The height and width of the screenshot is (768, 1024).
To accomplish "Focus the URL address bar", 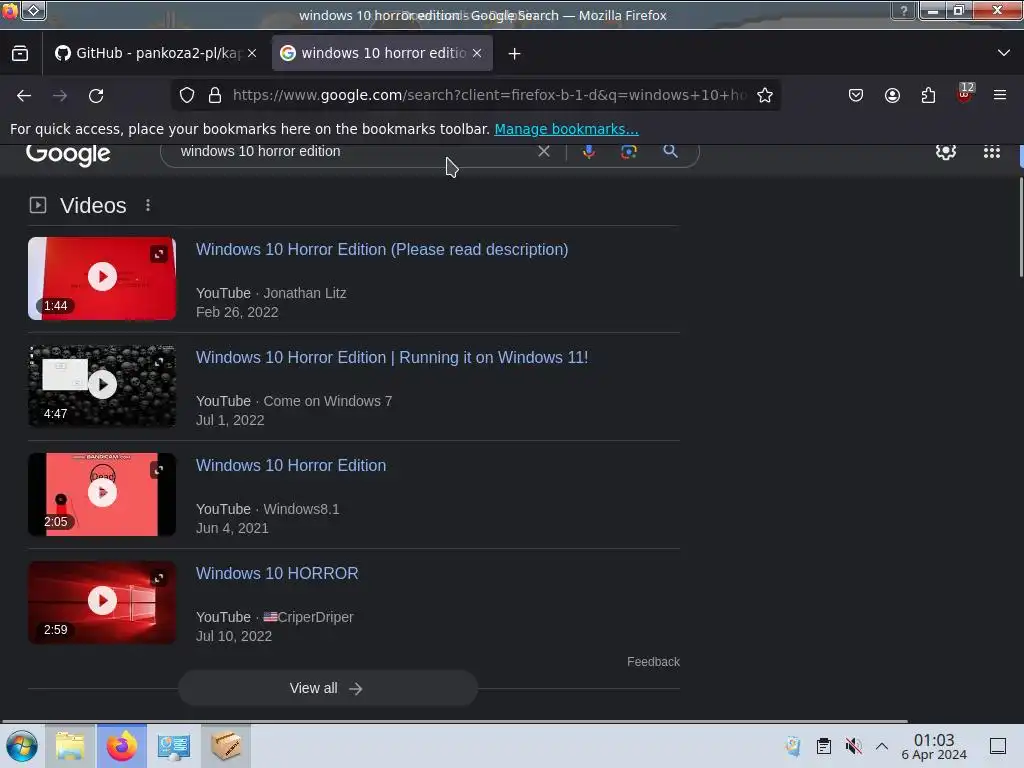I will (488, 95).
